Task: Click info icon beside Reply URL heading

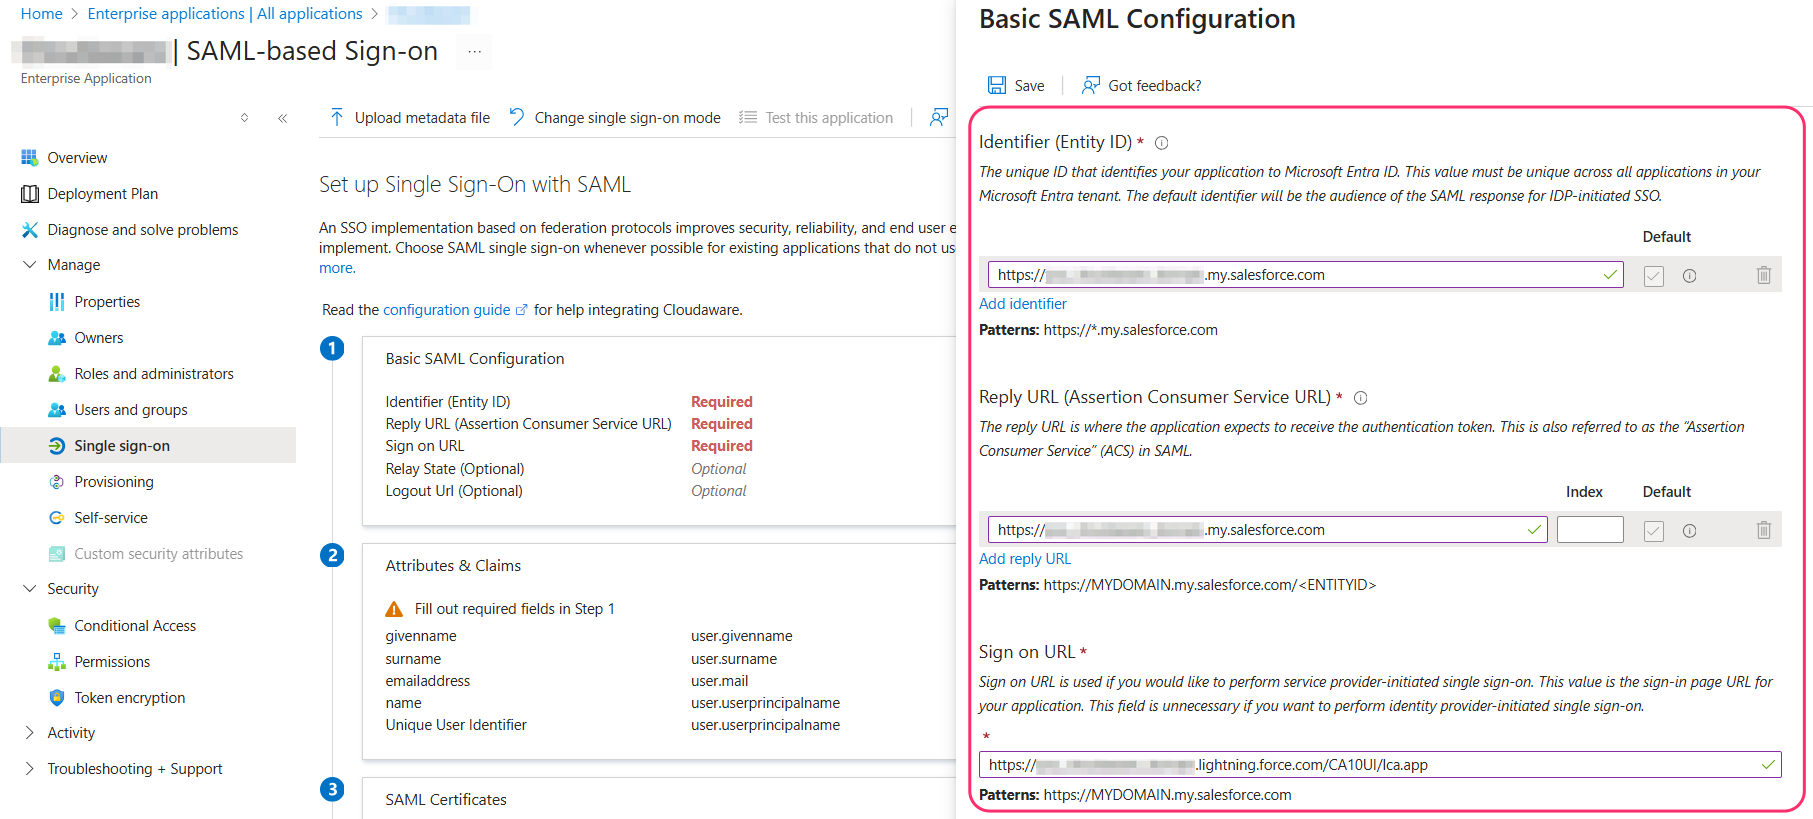Action: 1360,398
